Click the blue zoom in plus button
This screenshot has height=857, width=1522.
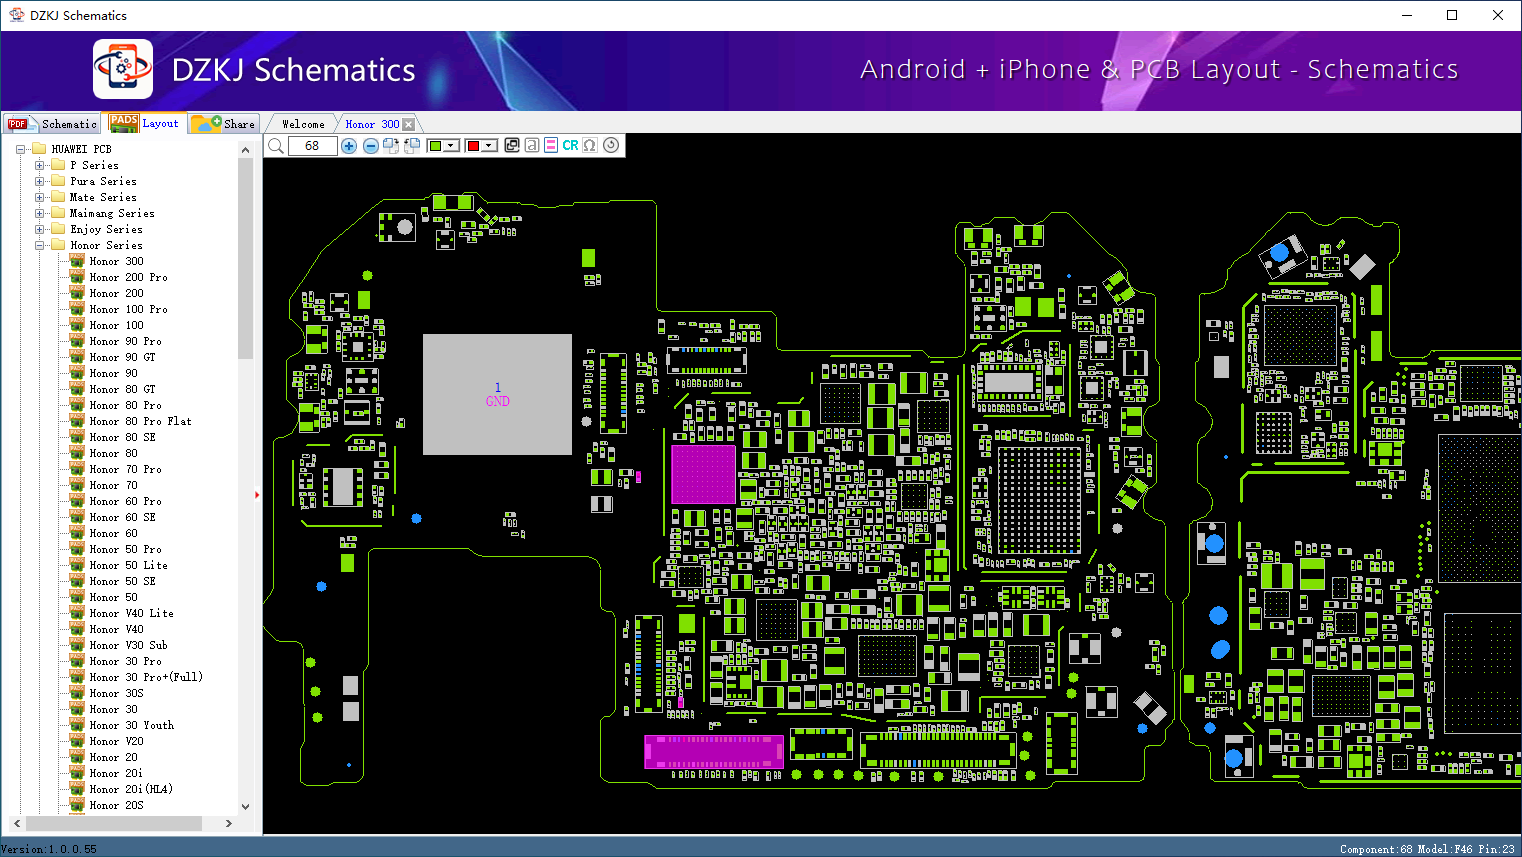tap(349, 146)
